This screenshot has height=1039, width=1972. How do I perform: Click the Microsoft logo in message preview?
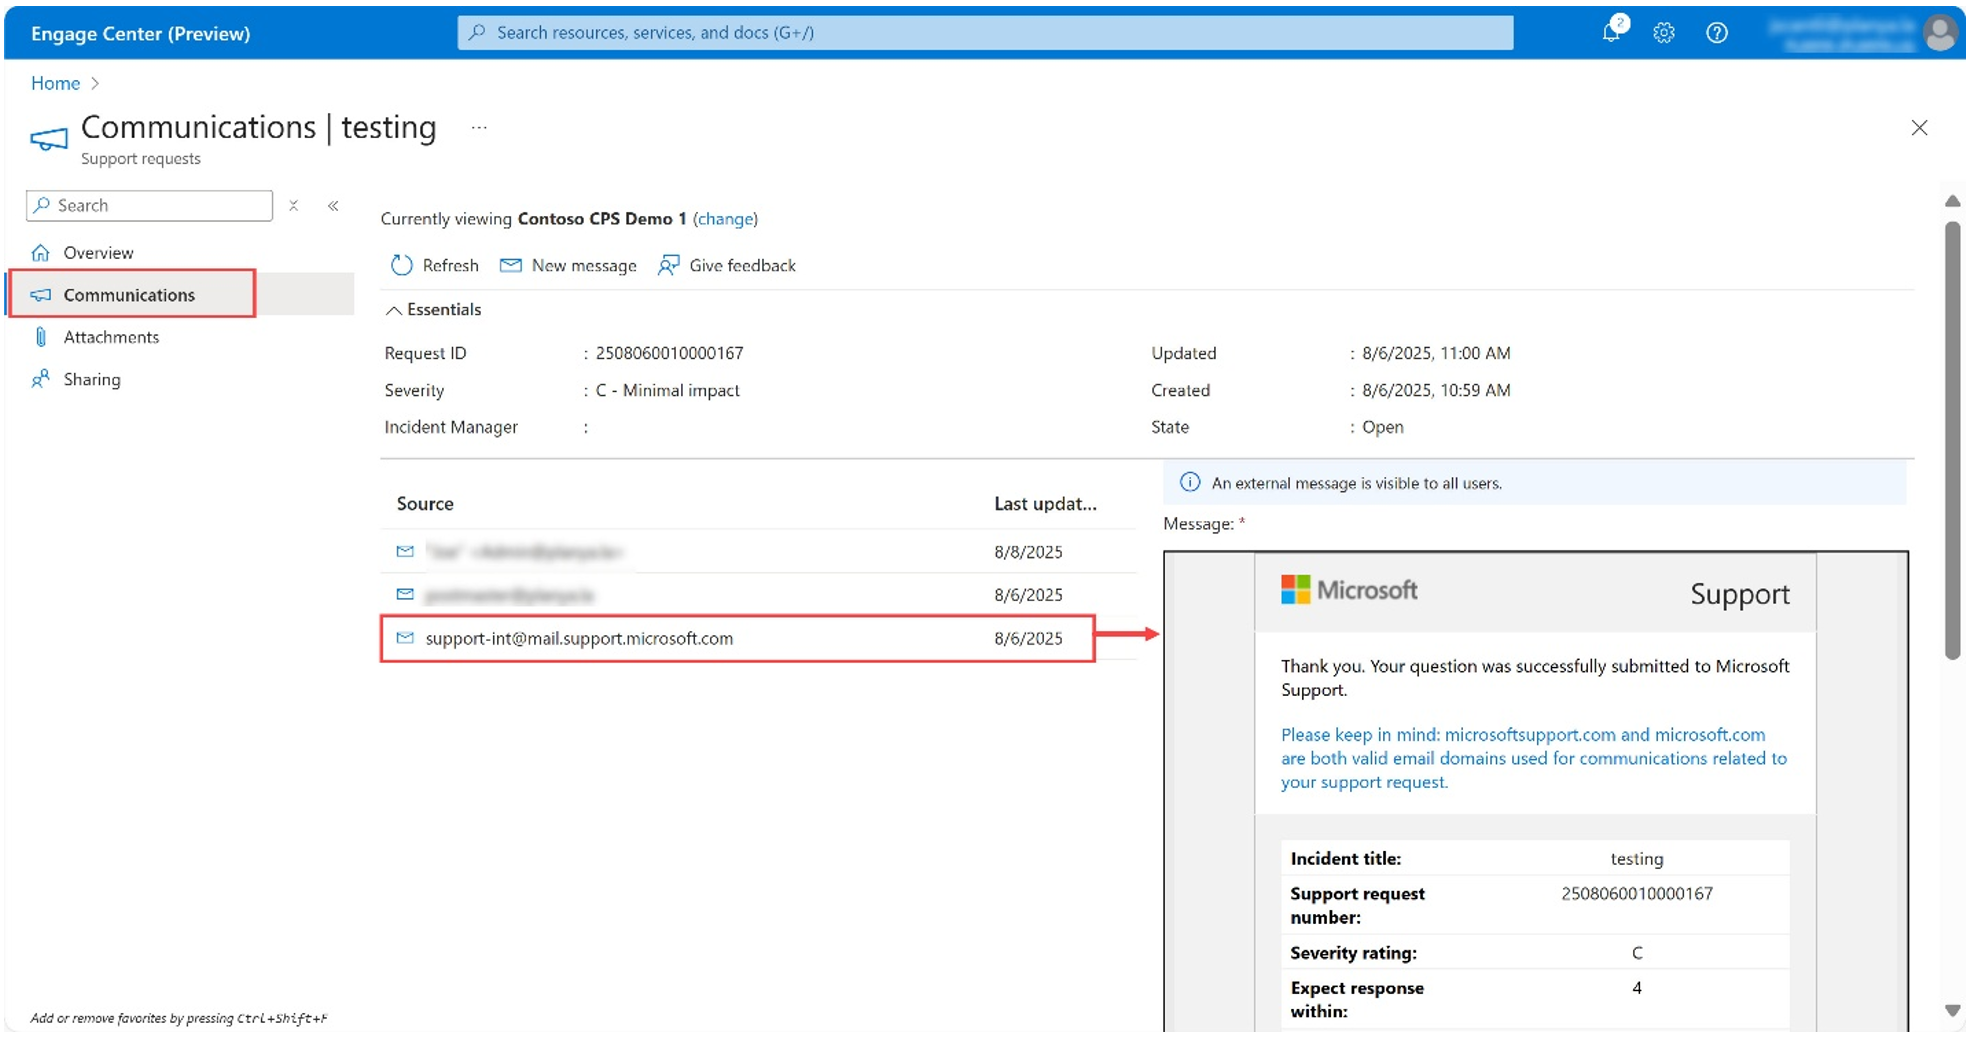[1349, 590]
